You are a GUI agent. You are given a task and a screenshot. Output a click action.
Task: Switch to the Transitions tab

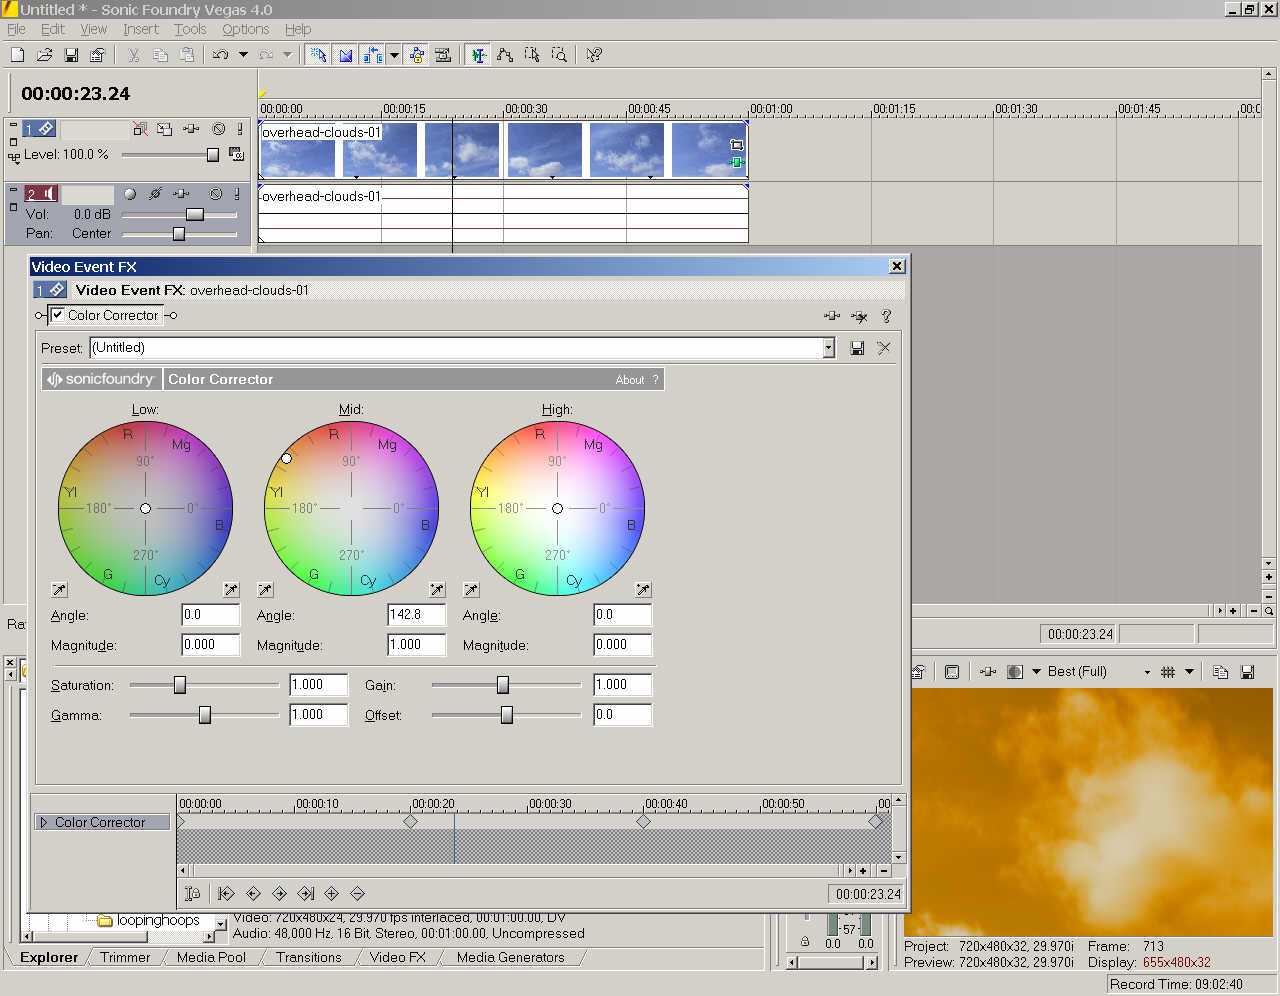309,957
